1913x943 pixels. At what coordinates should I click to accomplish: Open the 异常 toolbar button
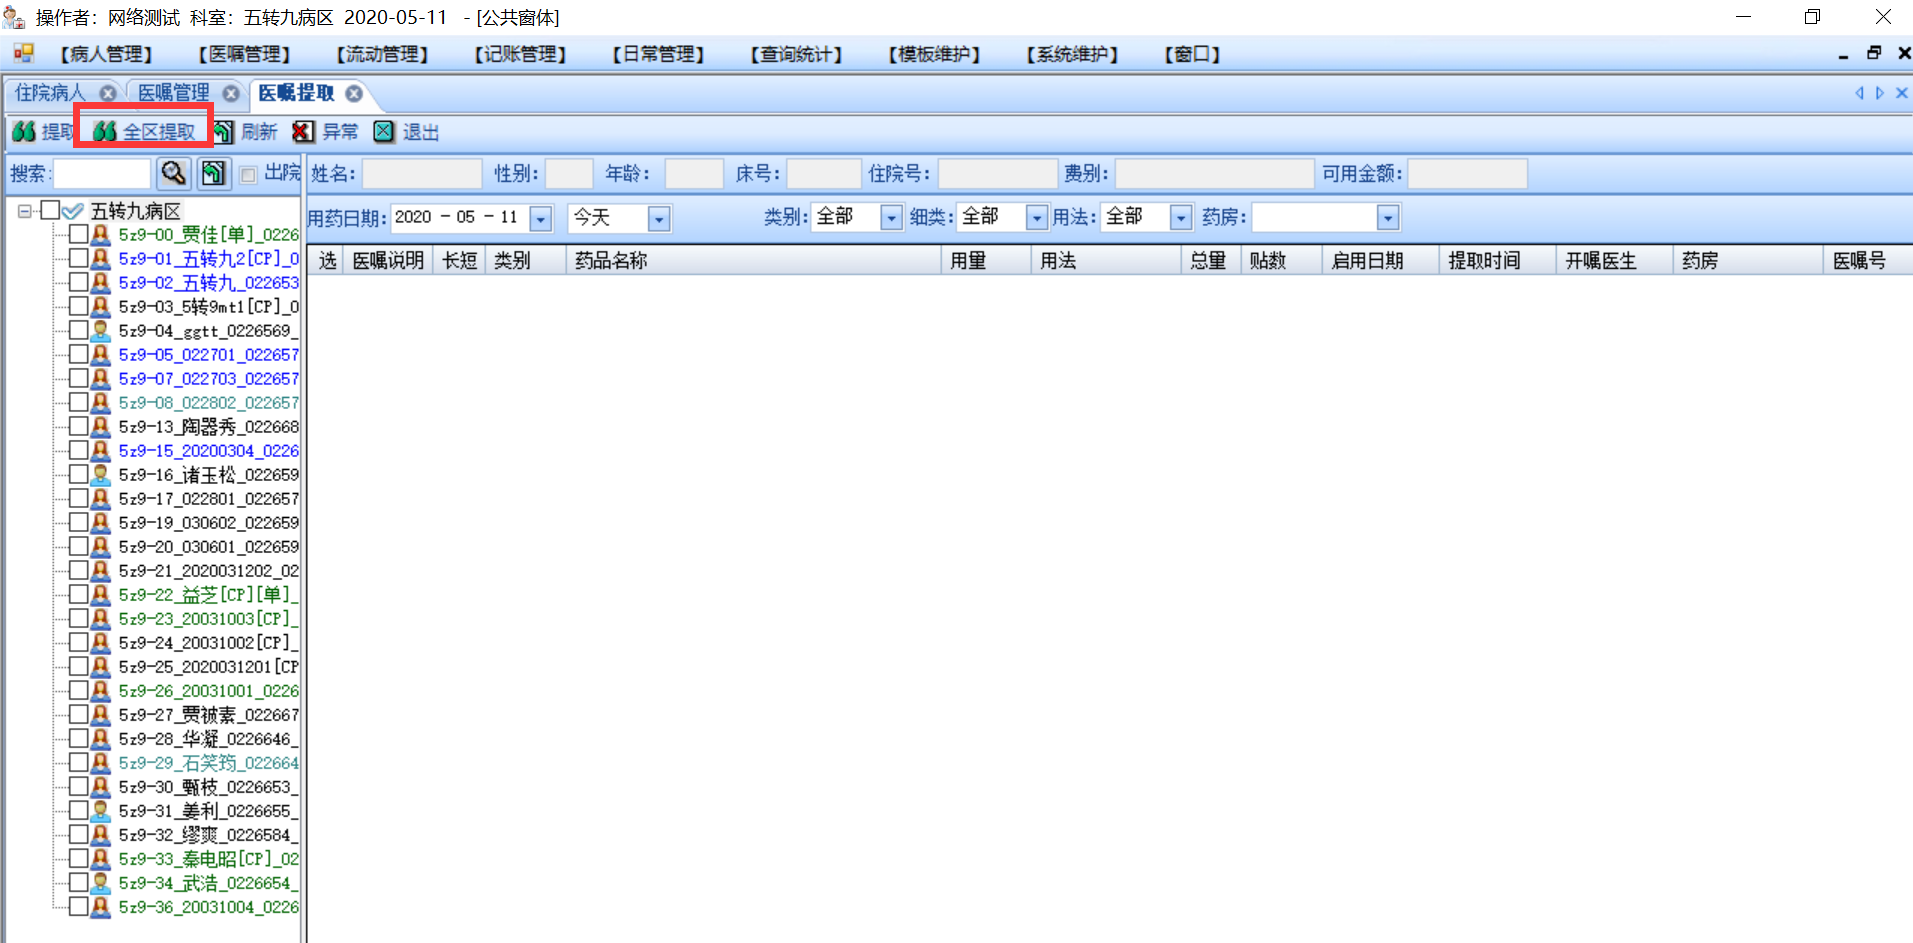click(325, 132)
